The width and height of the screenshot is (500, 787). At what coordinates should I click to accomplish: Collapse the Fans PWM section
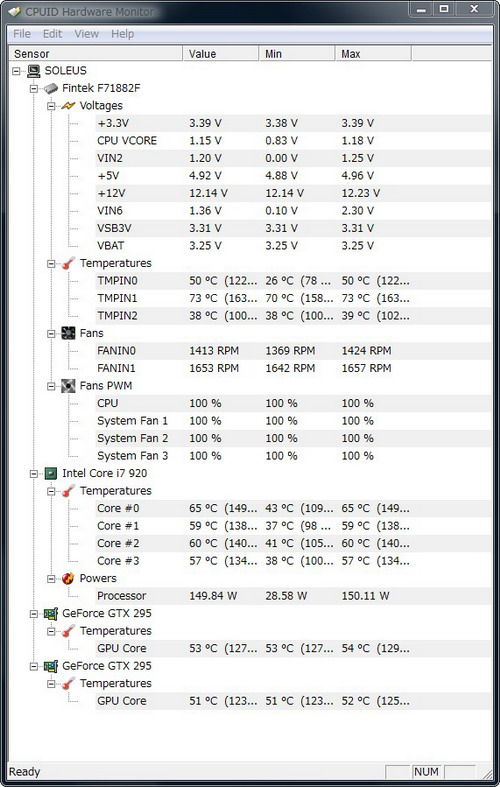tap(51, 386)
